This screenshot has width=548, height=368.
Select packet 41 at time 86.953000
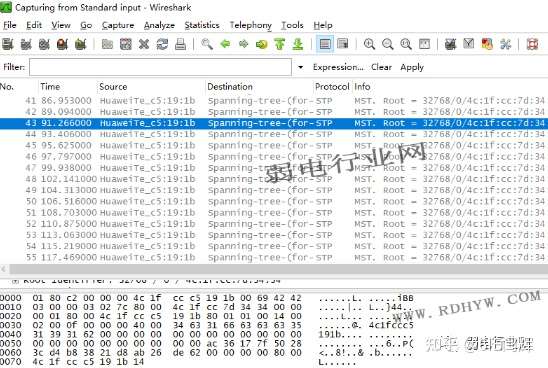click(274, 101)
